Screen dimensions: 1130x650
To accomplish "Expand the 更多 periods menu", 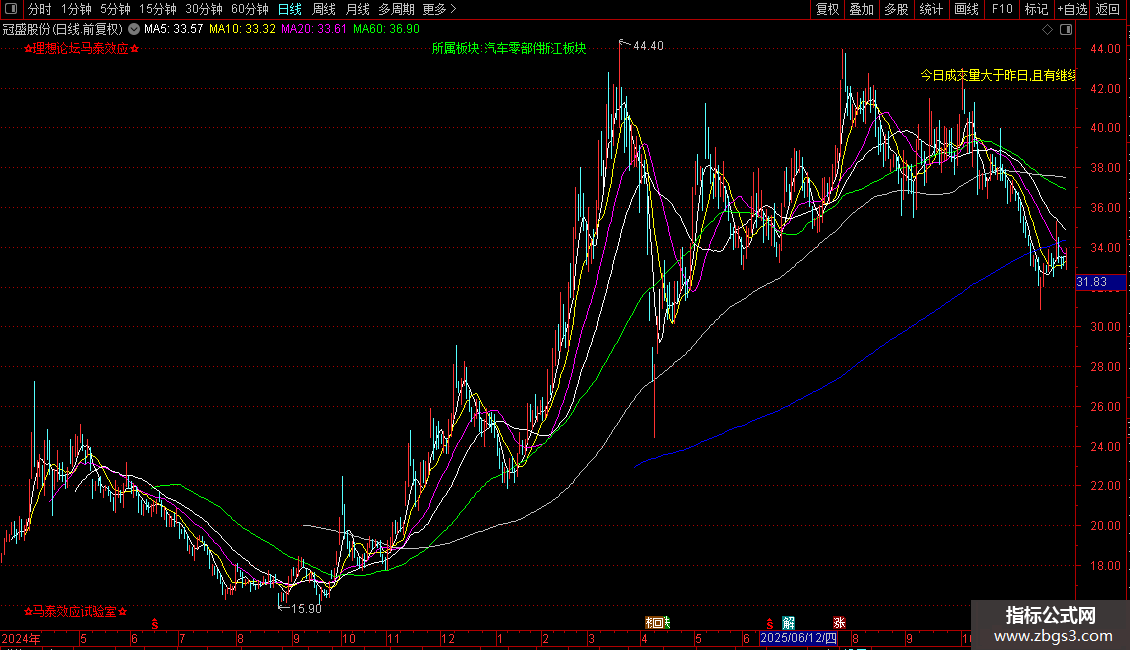I will 439,10.
